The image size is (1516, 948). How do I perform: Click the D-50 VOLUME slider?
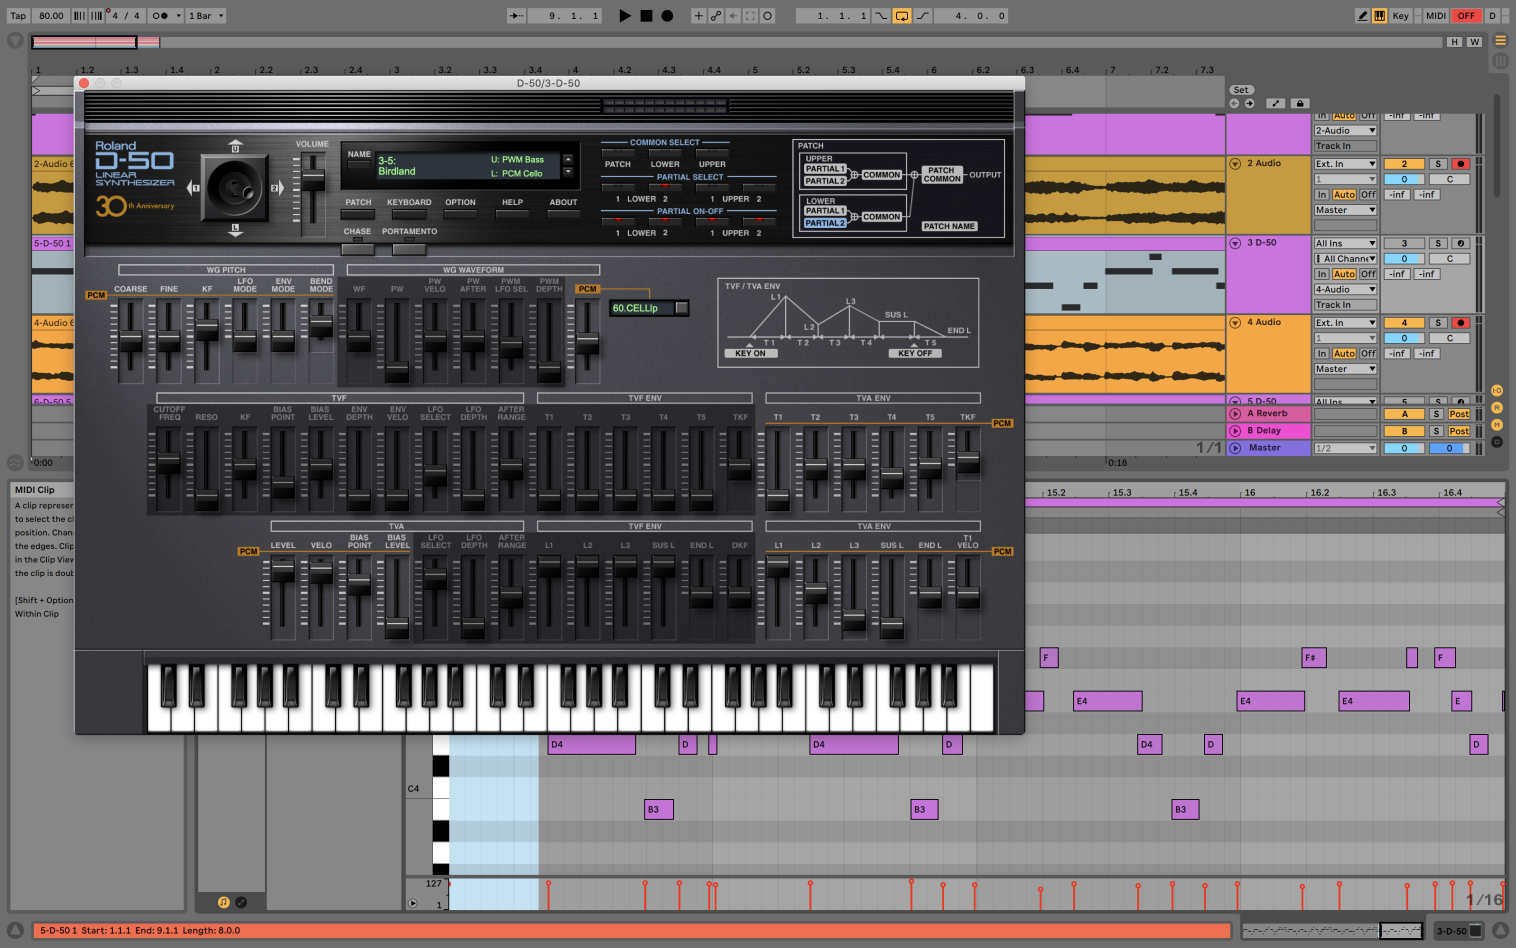pos(313,179)
